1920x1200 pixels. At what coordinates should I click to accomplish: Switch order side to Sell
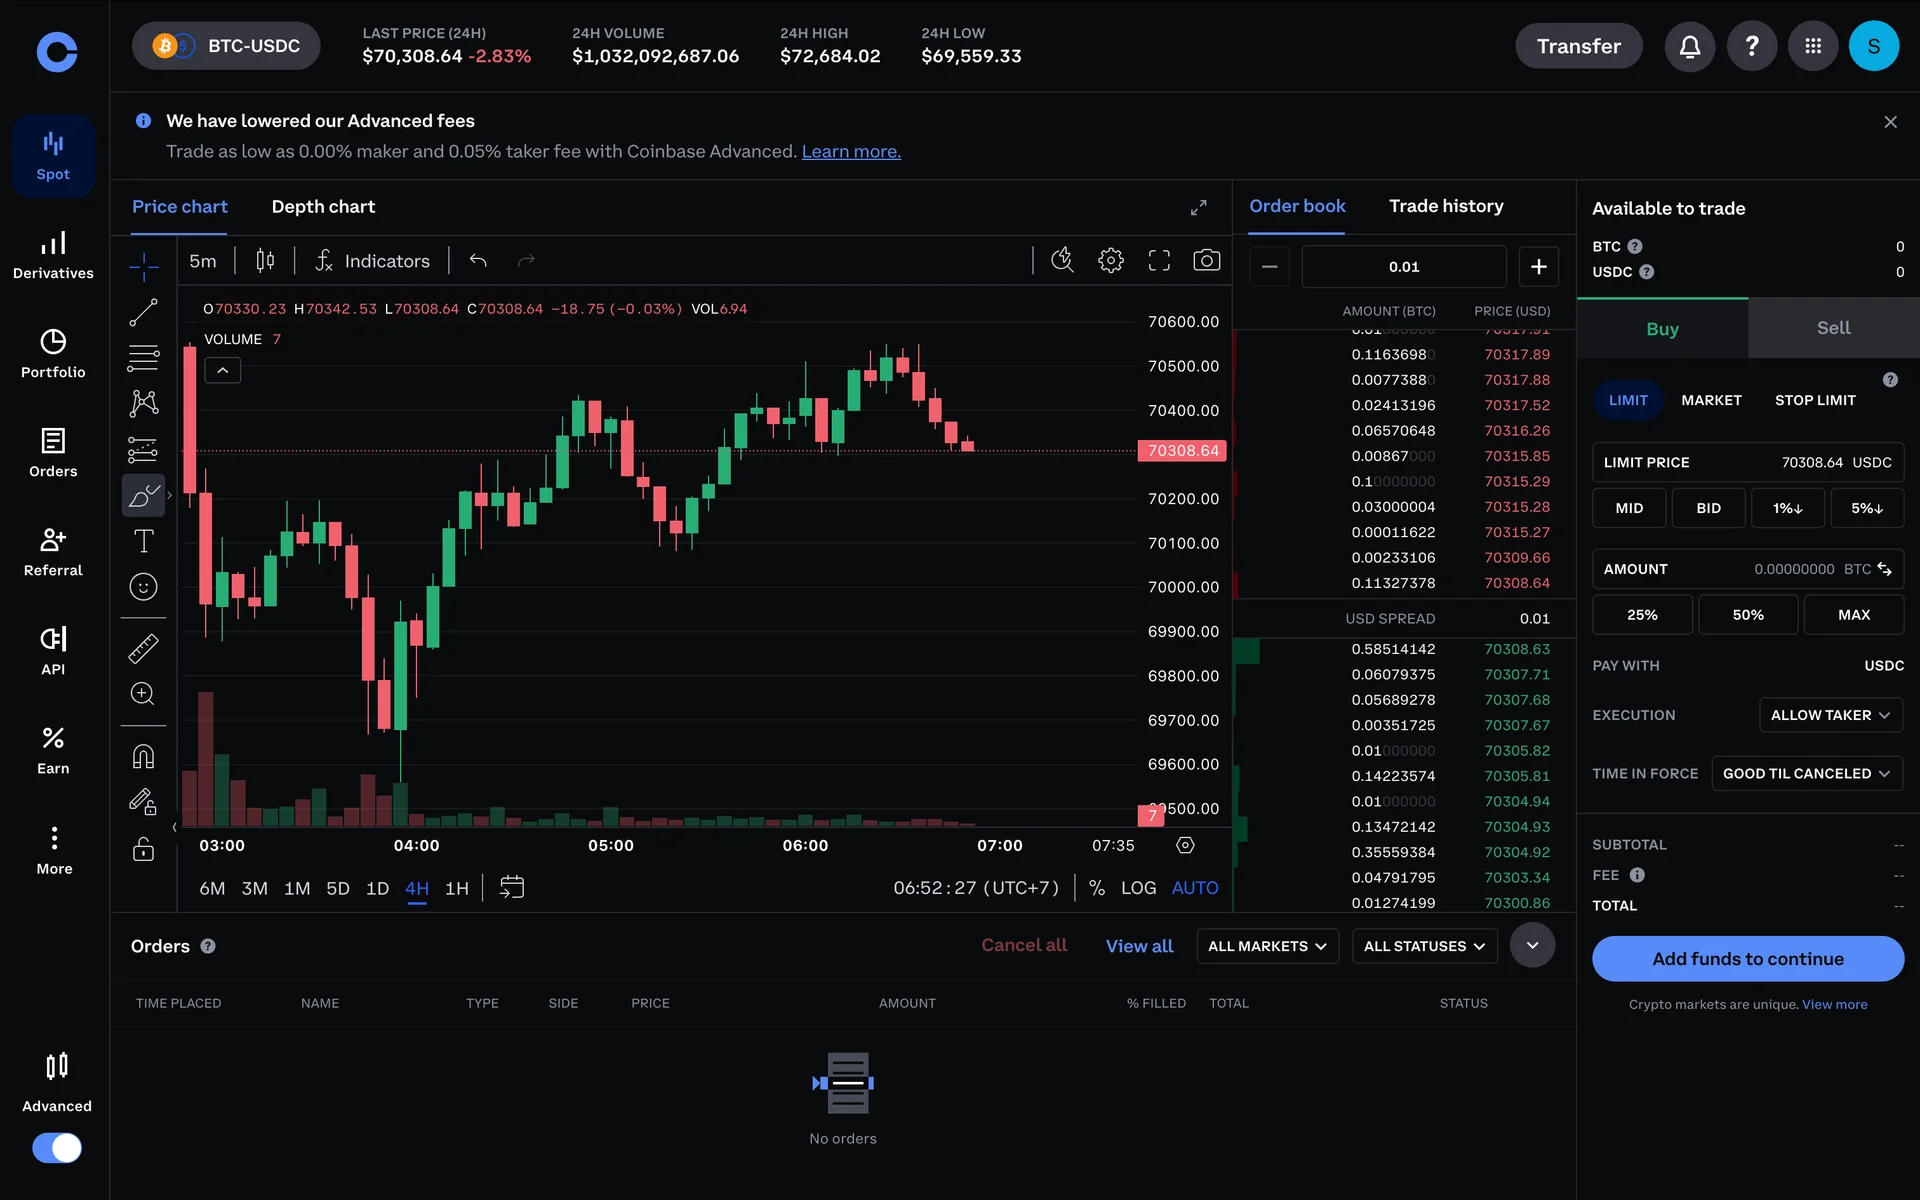(1833, 328)
